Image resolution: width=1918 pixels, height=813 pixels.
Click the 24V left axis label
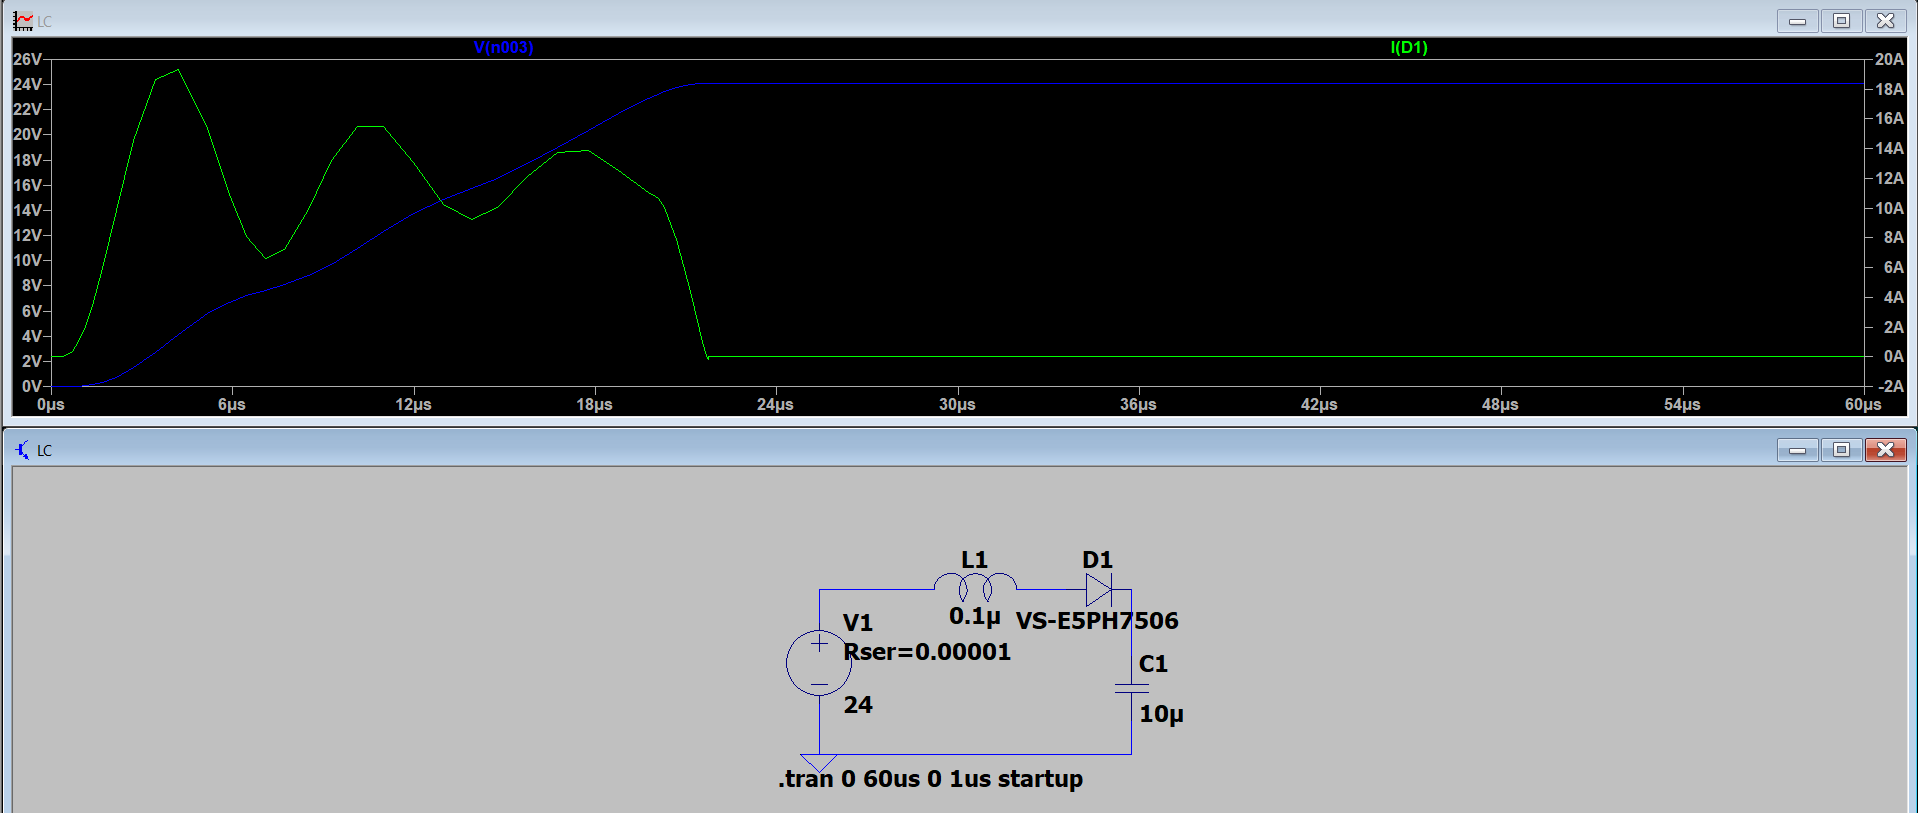pos(27,84)
